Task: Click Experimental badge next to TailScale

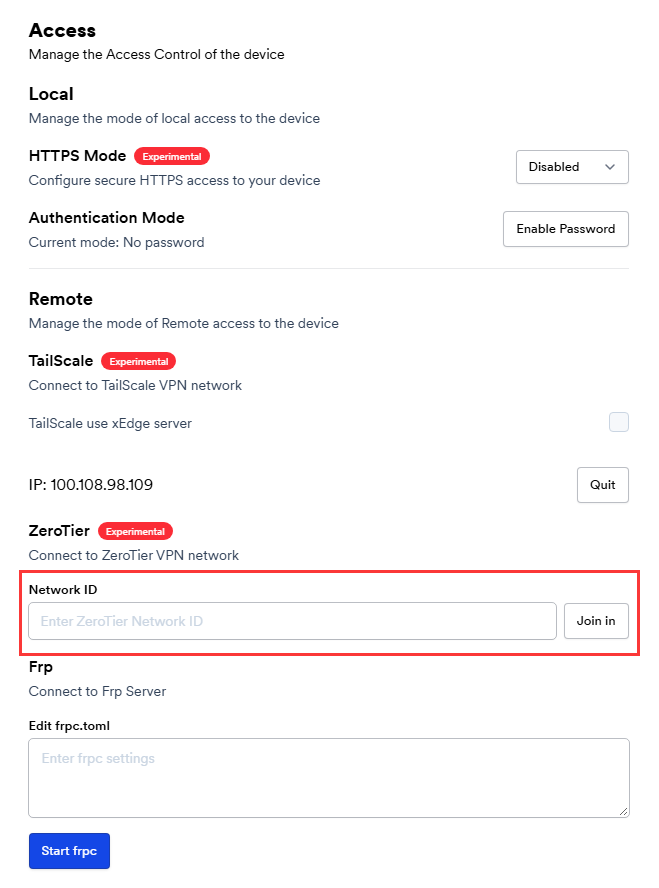Action: click(x=139, y=361)
